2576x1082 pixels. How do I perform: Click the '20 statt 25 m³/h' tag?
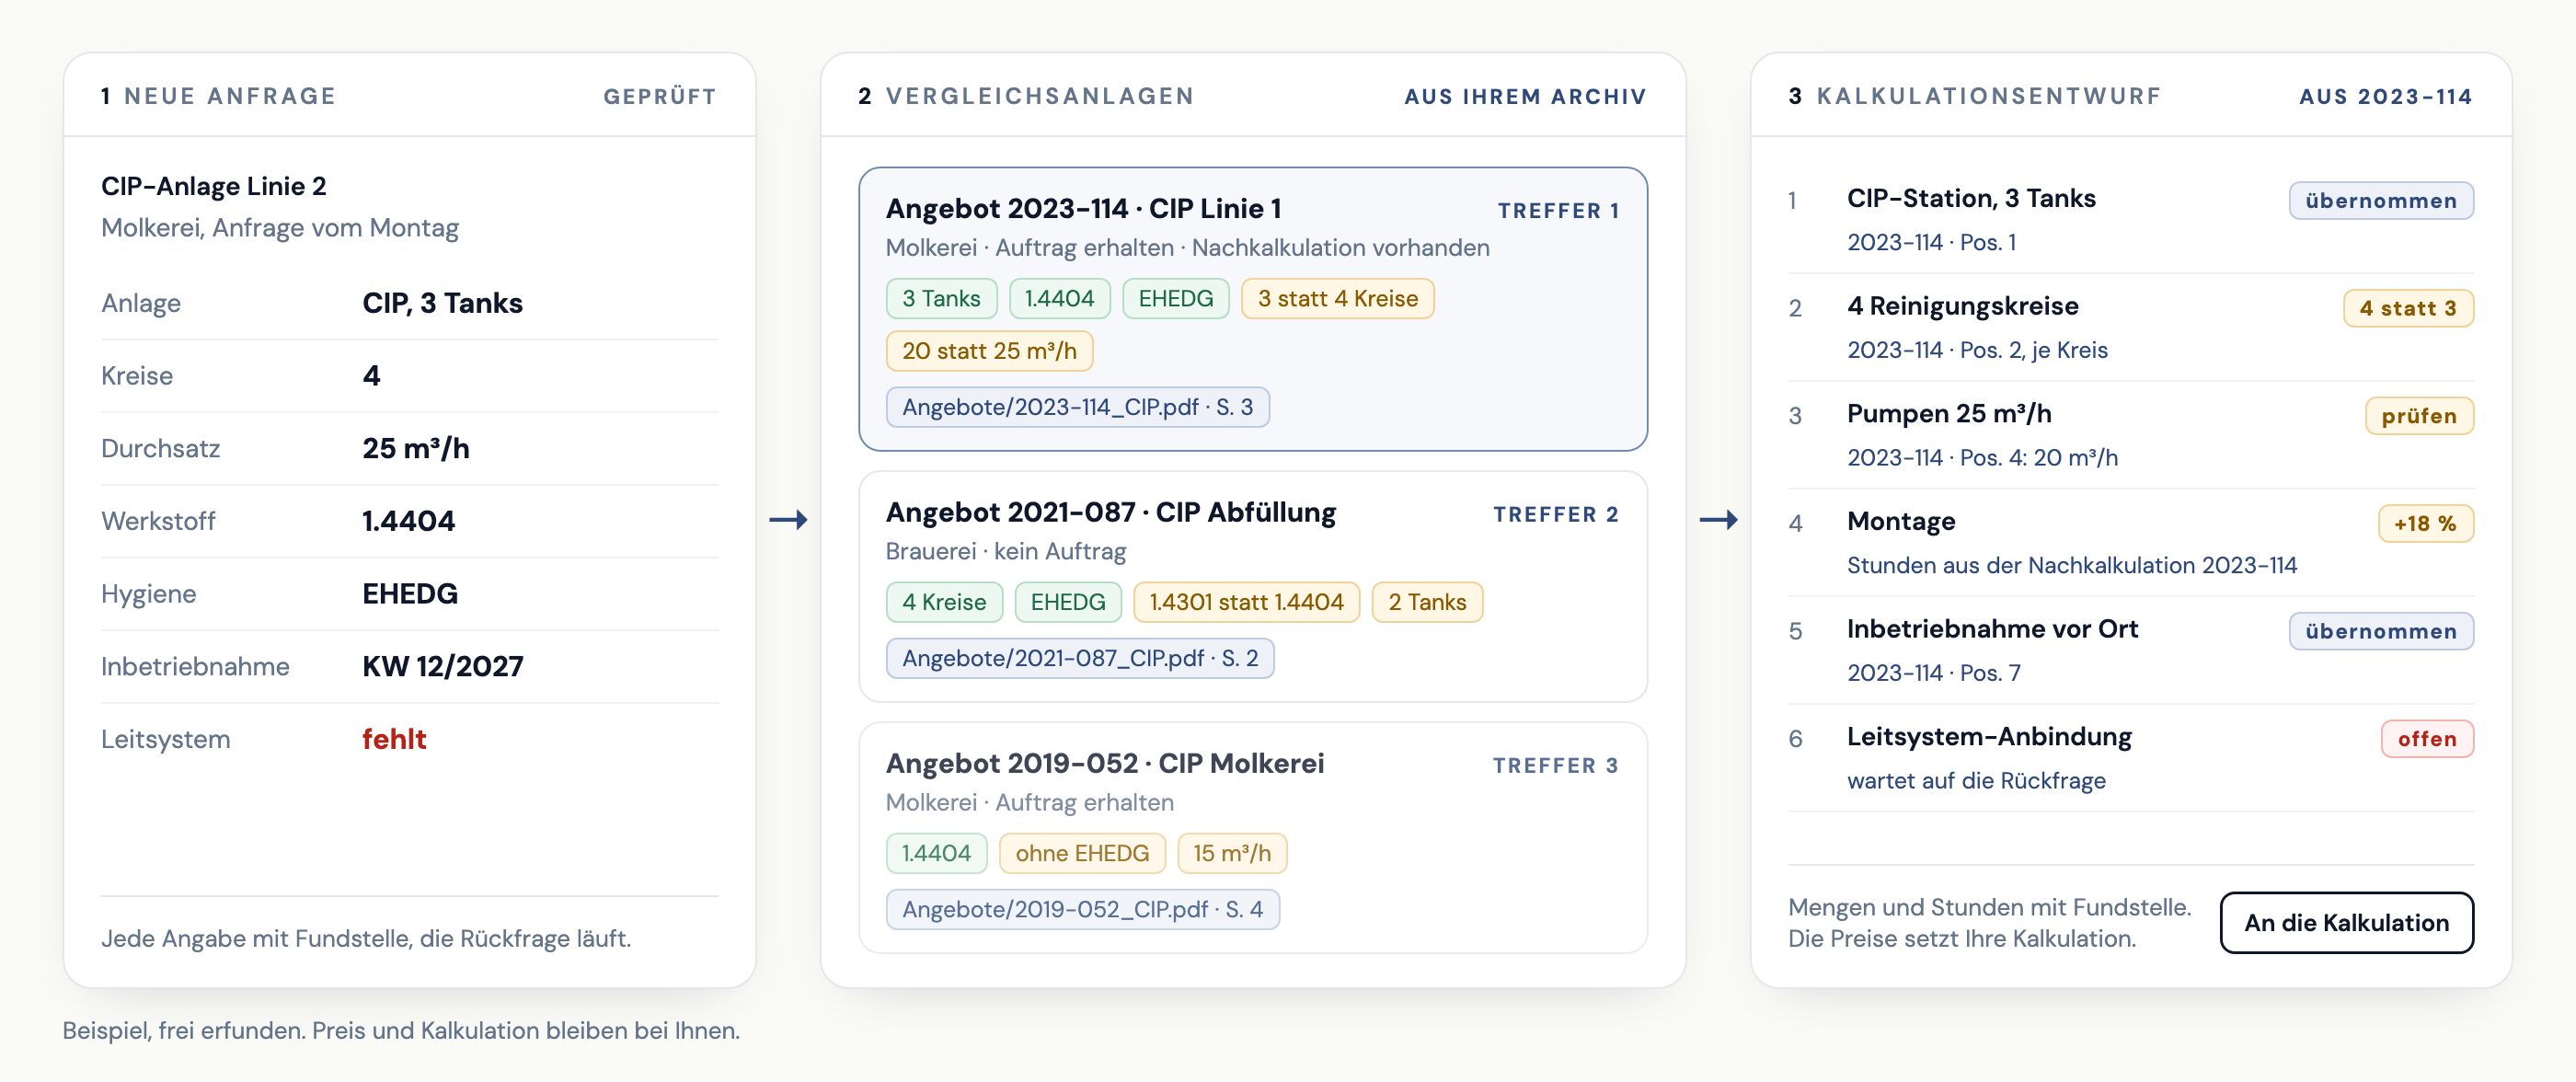(x=989, y=351)
